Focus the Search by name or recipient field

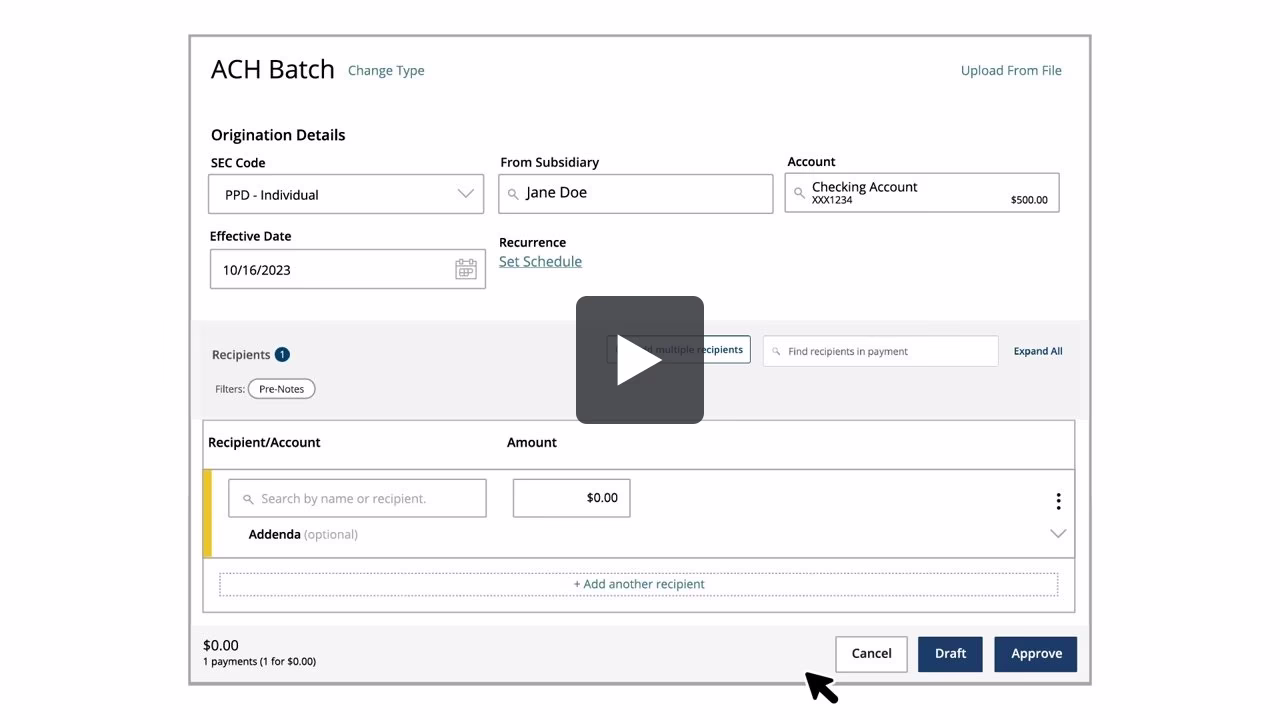(x=368, y=499)
